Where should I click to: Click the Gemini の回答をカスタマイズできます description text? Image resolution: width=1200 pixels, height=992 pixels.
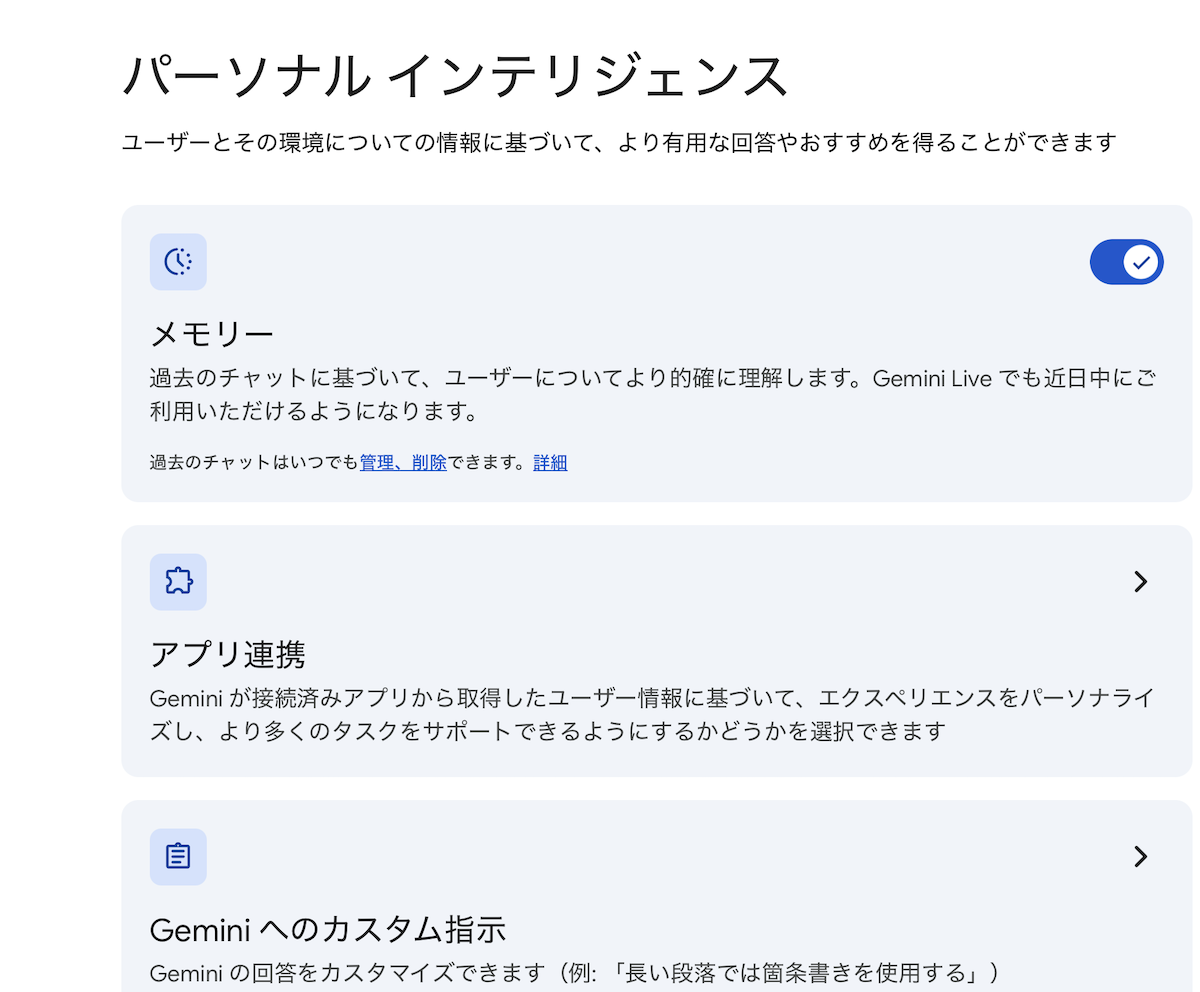click(574, 973)
